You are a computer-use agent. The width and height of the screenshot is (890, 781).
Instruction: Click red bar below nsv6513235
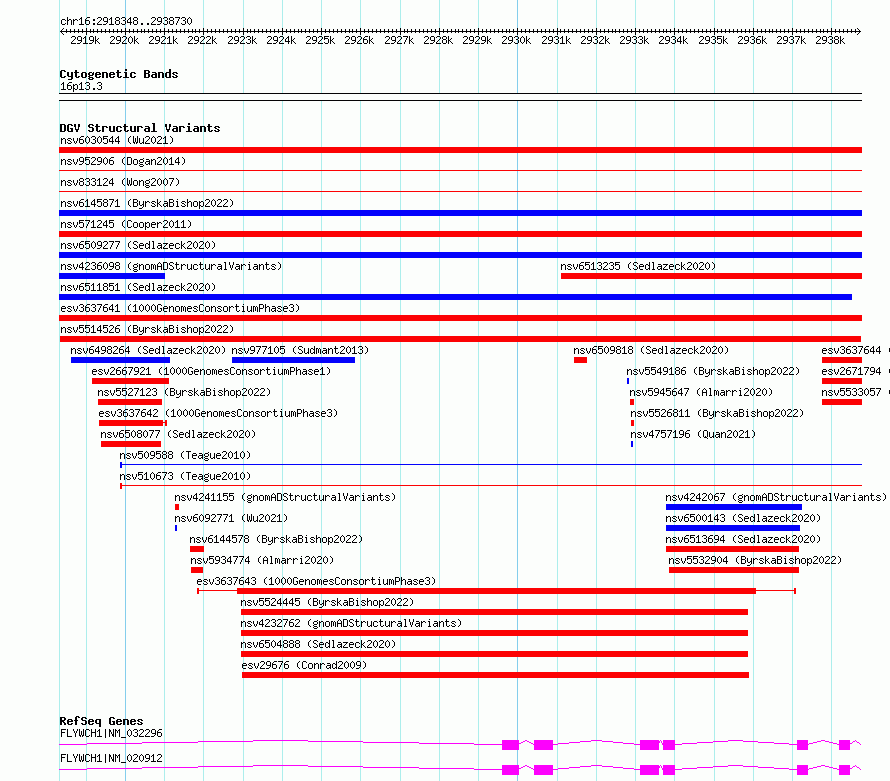point(711,276)
